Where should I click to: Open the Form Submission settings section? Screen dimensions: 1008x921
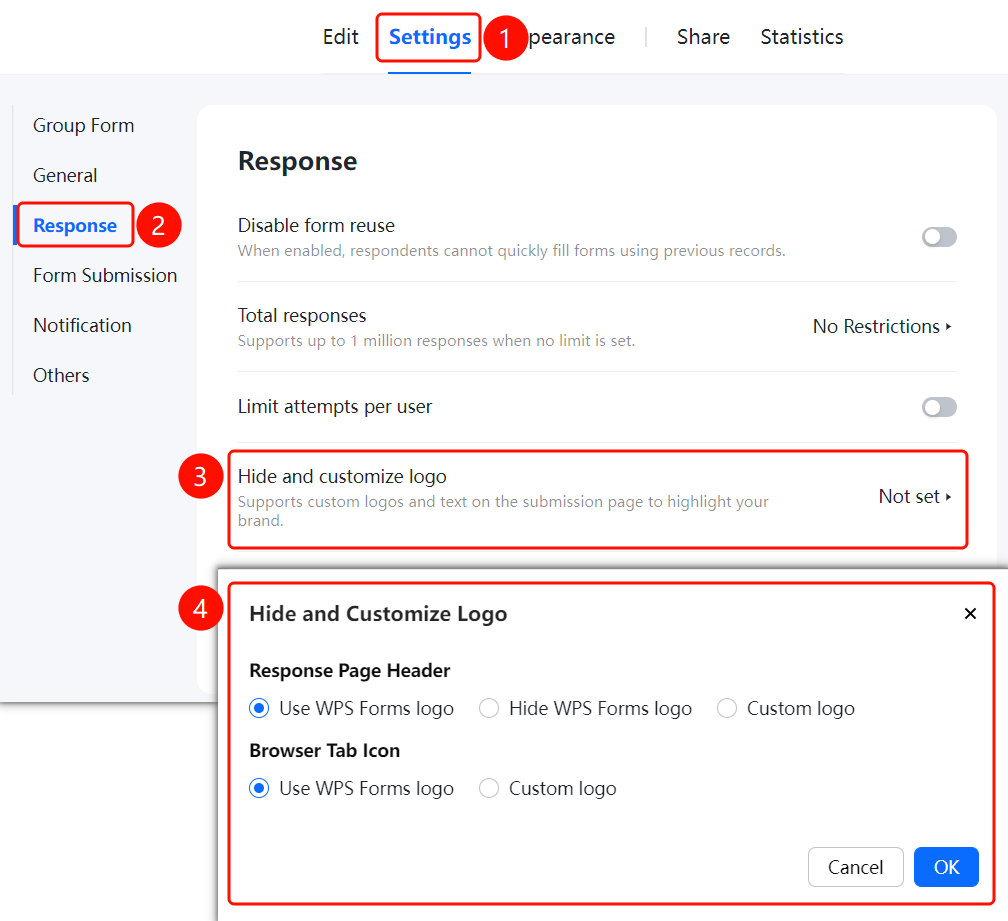tap(105, 276)
